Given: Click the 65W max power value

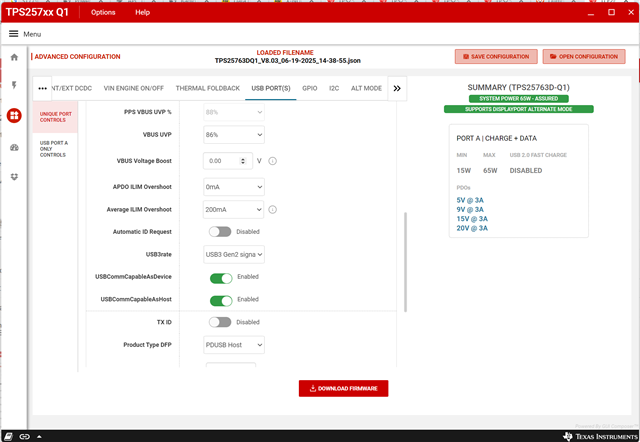Looking at the screenshot, I should (x=490, y=171).
